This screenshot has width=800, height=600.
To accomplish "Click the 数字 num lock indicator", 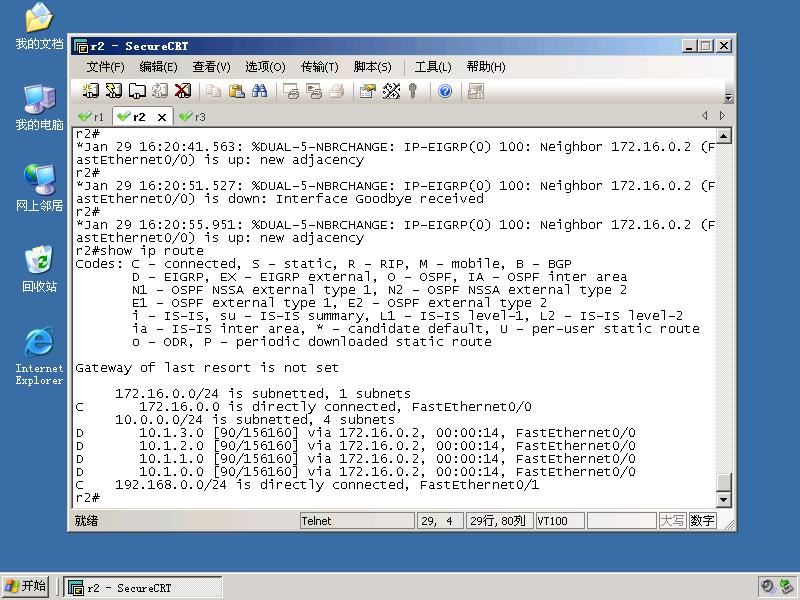I will click(702, 521).
